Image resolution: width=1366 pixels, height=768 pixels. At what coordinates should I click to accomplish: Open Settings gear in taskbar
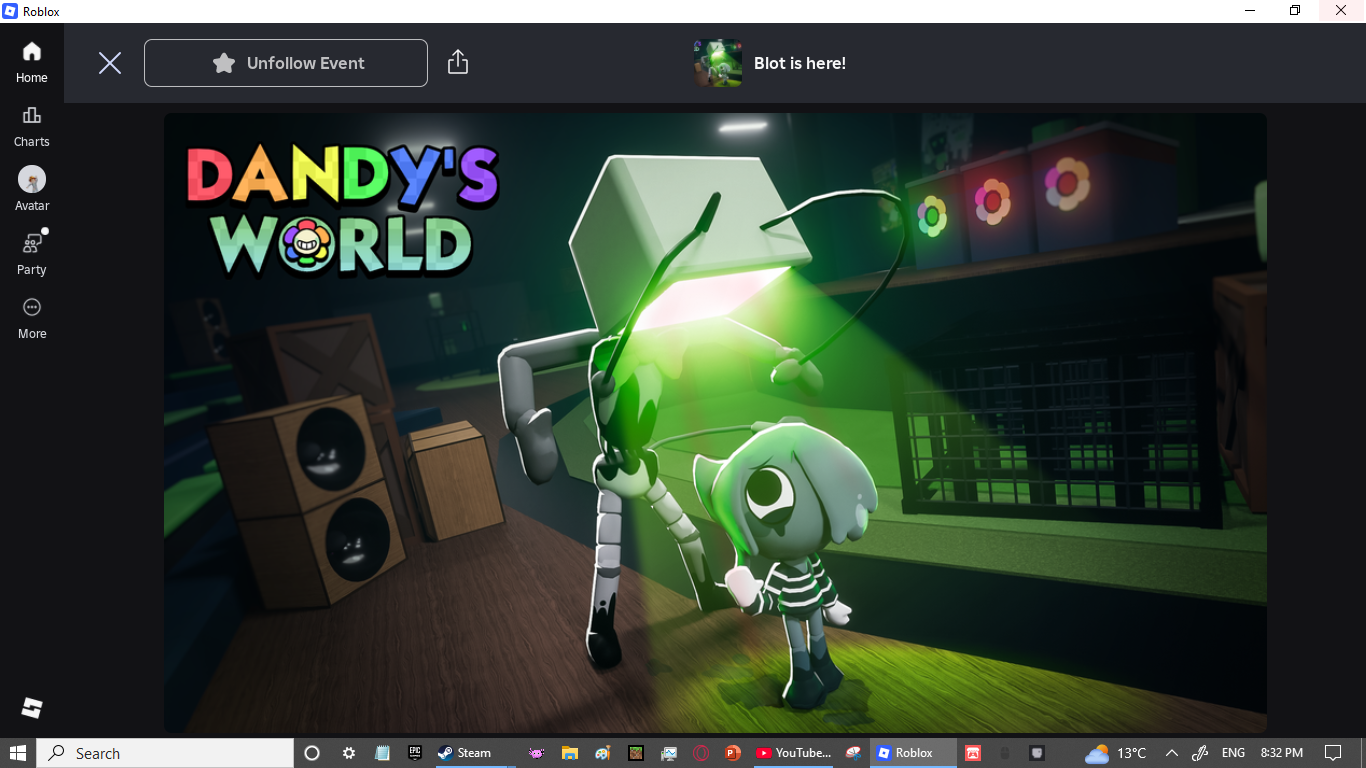coord(348,753)
